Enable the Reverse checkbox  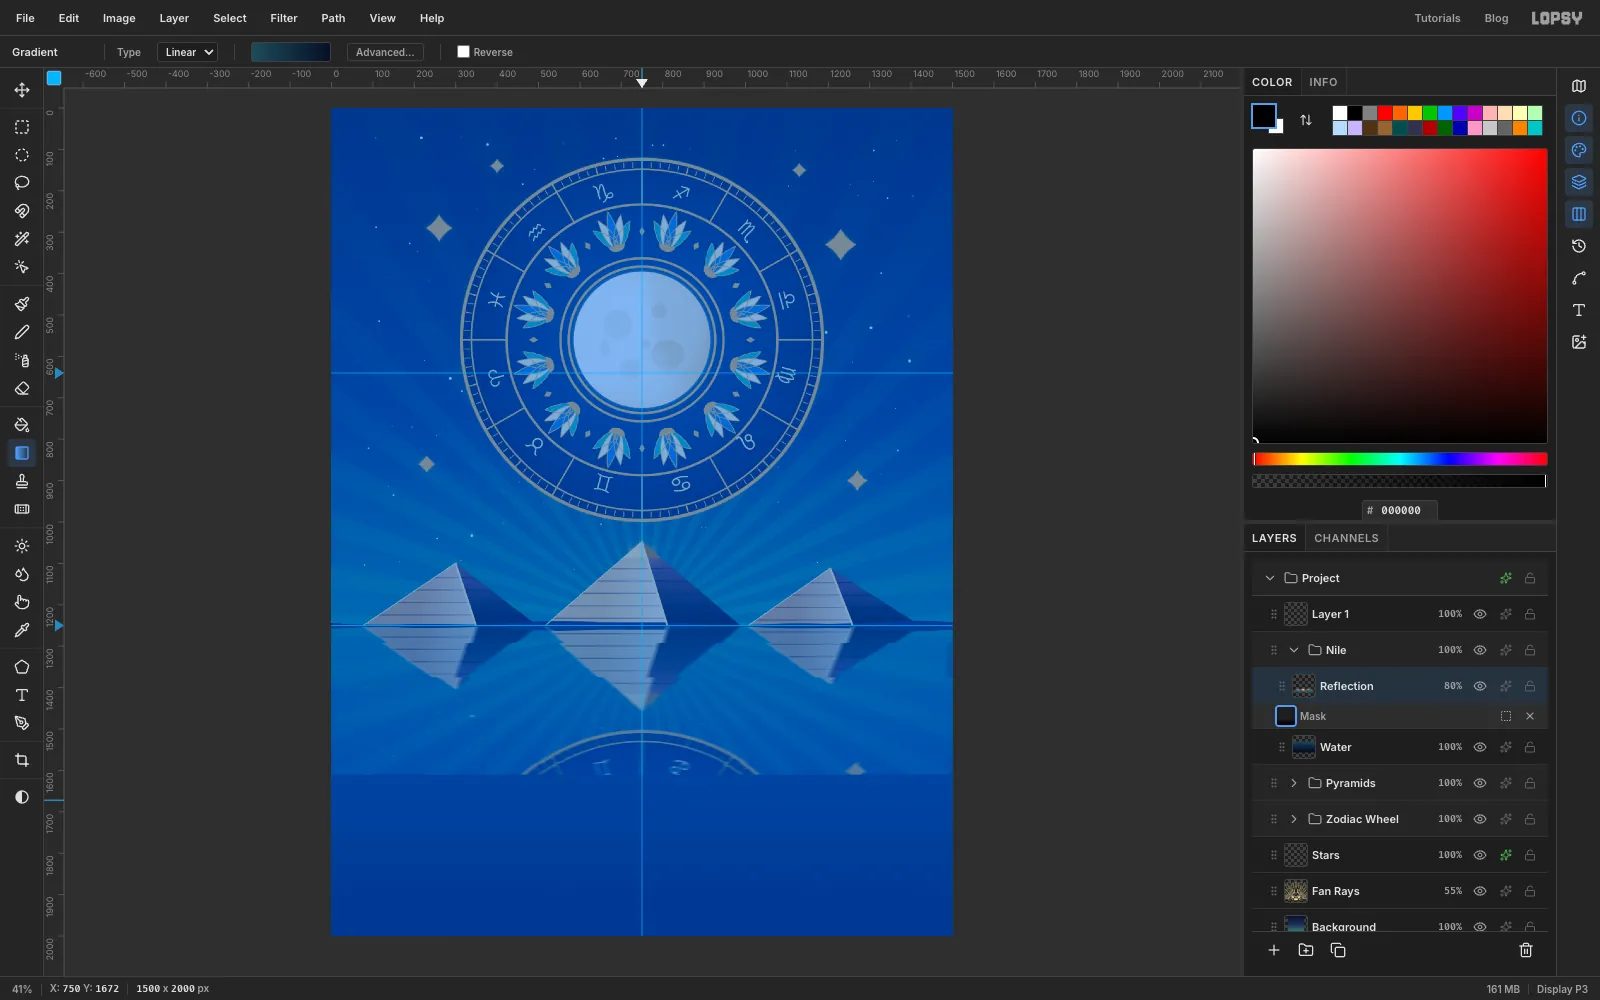463,52
